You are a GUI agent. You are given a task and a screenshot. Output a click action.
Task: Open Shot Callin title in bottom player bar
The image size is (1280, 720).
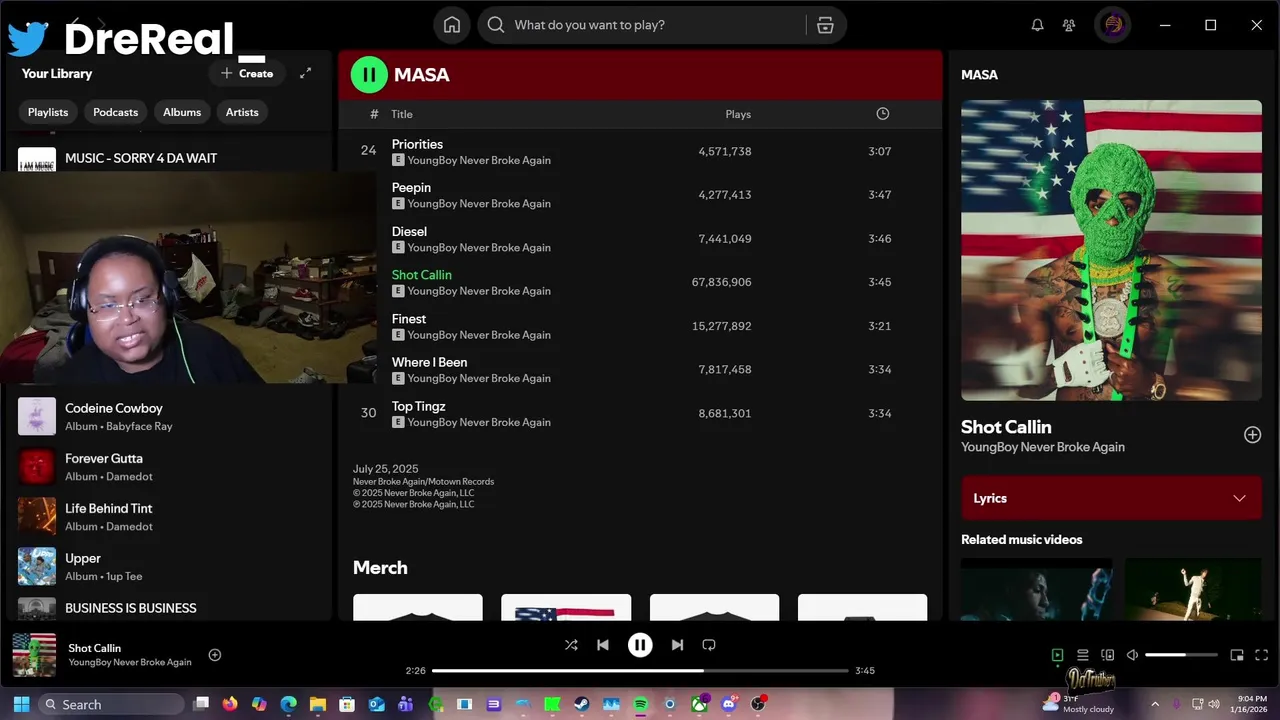click(x=94, y=648)
